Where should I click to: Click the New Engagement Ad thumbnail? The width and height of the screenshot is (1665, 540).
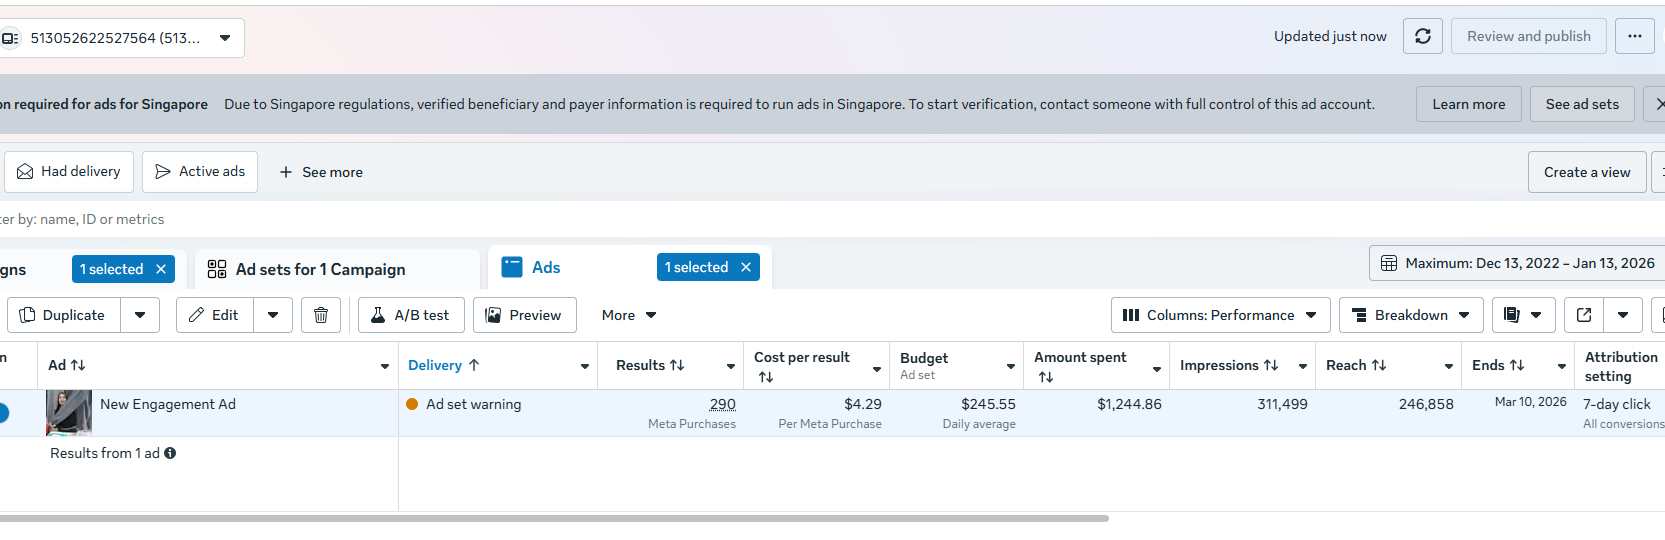pos(69,412)
